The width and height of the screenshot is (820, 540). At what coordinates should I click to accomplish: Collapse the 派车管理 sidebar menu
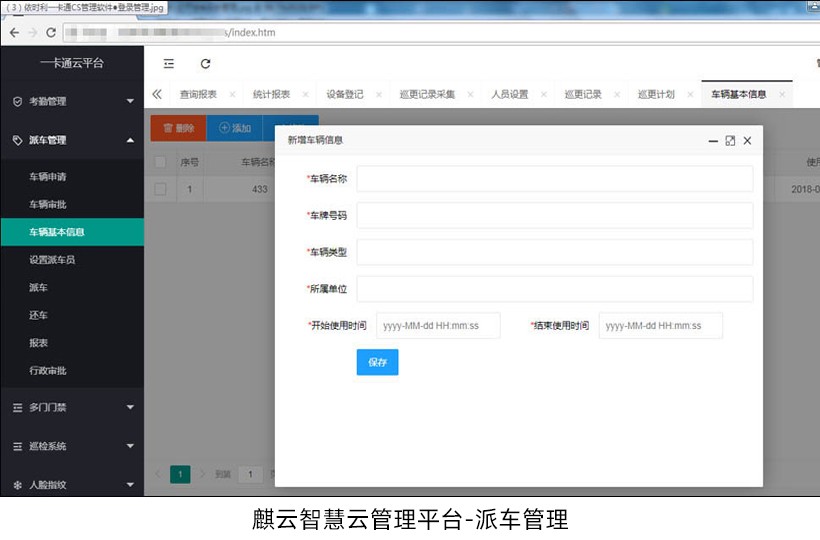click(x=72, y=140)
